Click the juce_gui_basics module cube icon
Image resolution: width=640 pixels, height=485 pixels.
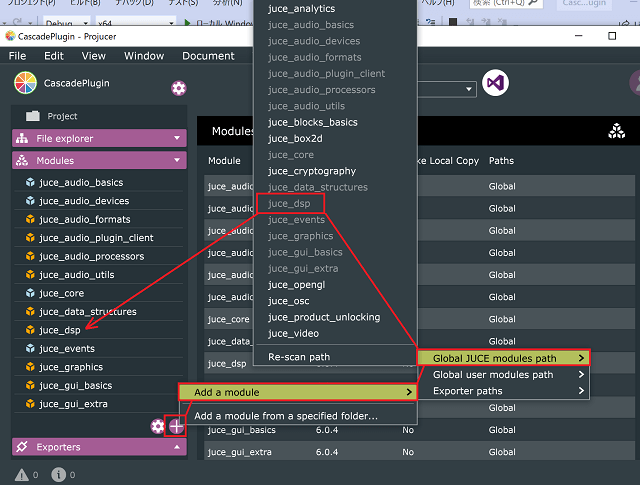click(x=30, y=385)
